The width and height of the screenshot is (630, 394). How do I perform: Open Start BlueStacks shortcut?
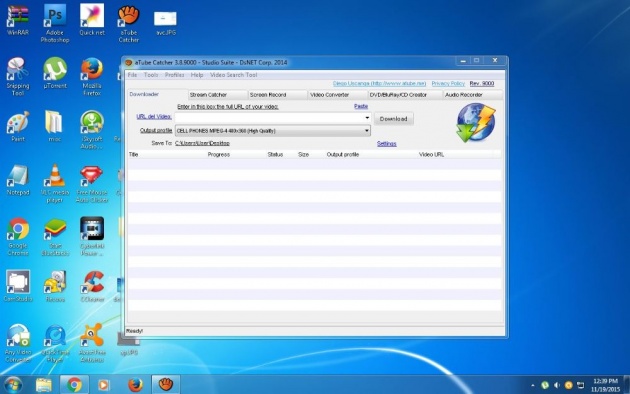pos(55,236)
